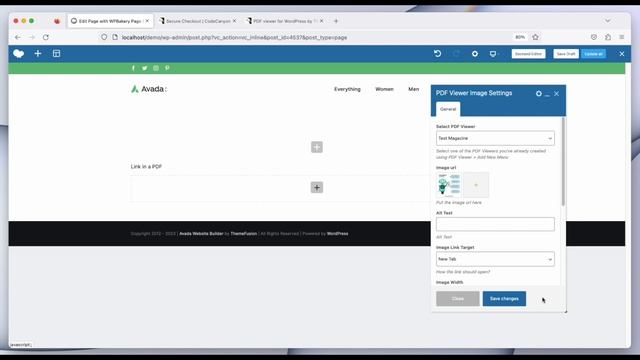The image size is (640, 360).
Task: Click inside the Alt Text input field
Action: coord(495,224)
